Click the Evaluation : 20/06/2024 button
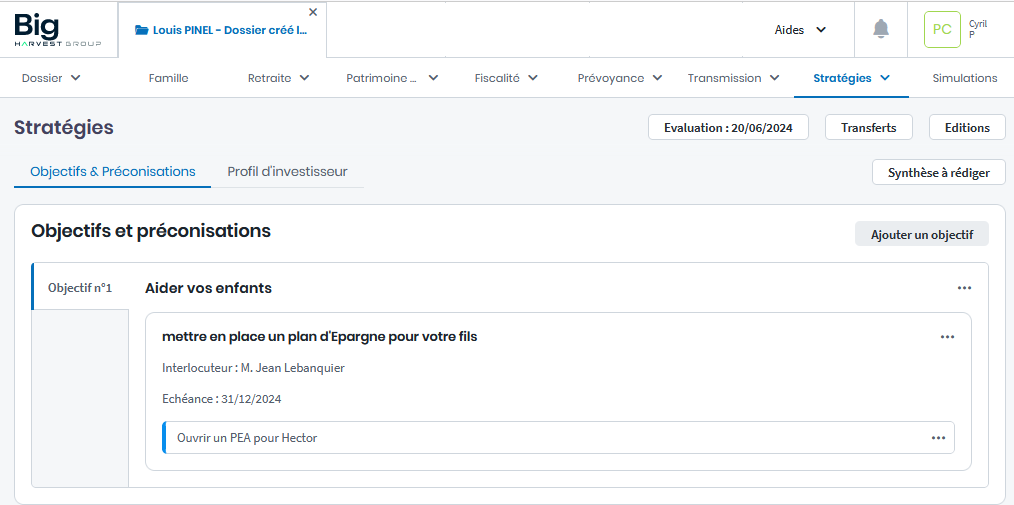The image size is (1014, 505). tap(728, 128)
